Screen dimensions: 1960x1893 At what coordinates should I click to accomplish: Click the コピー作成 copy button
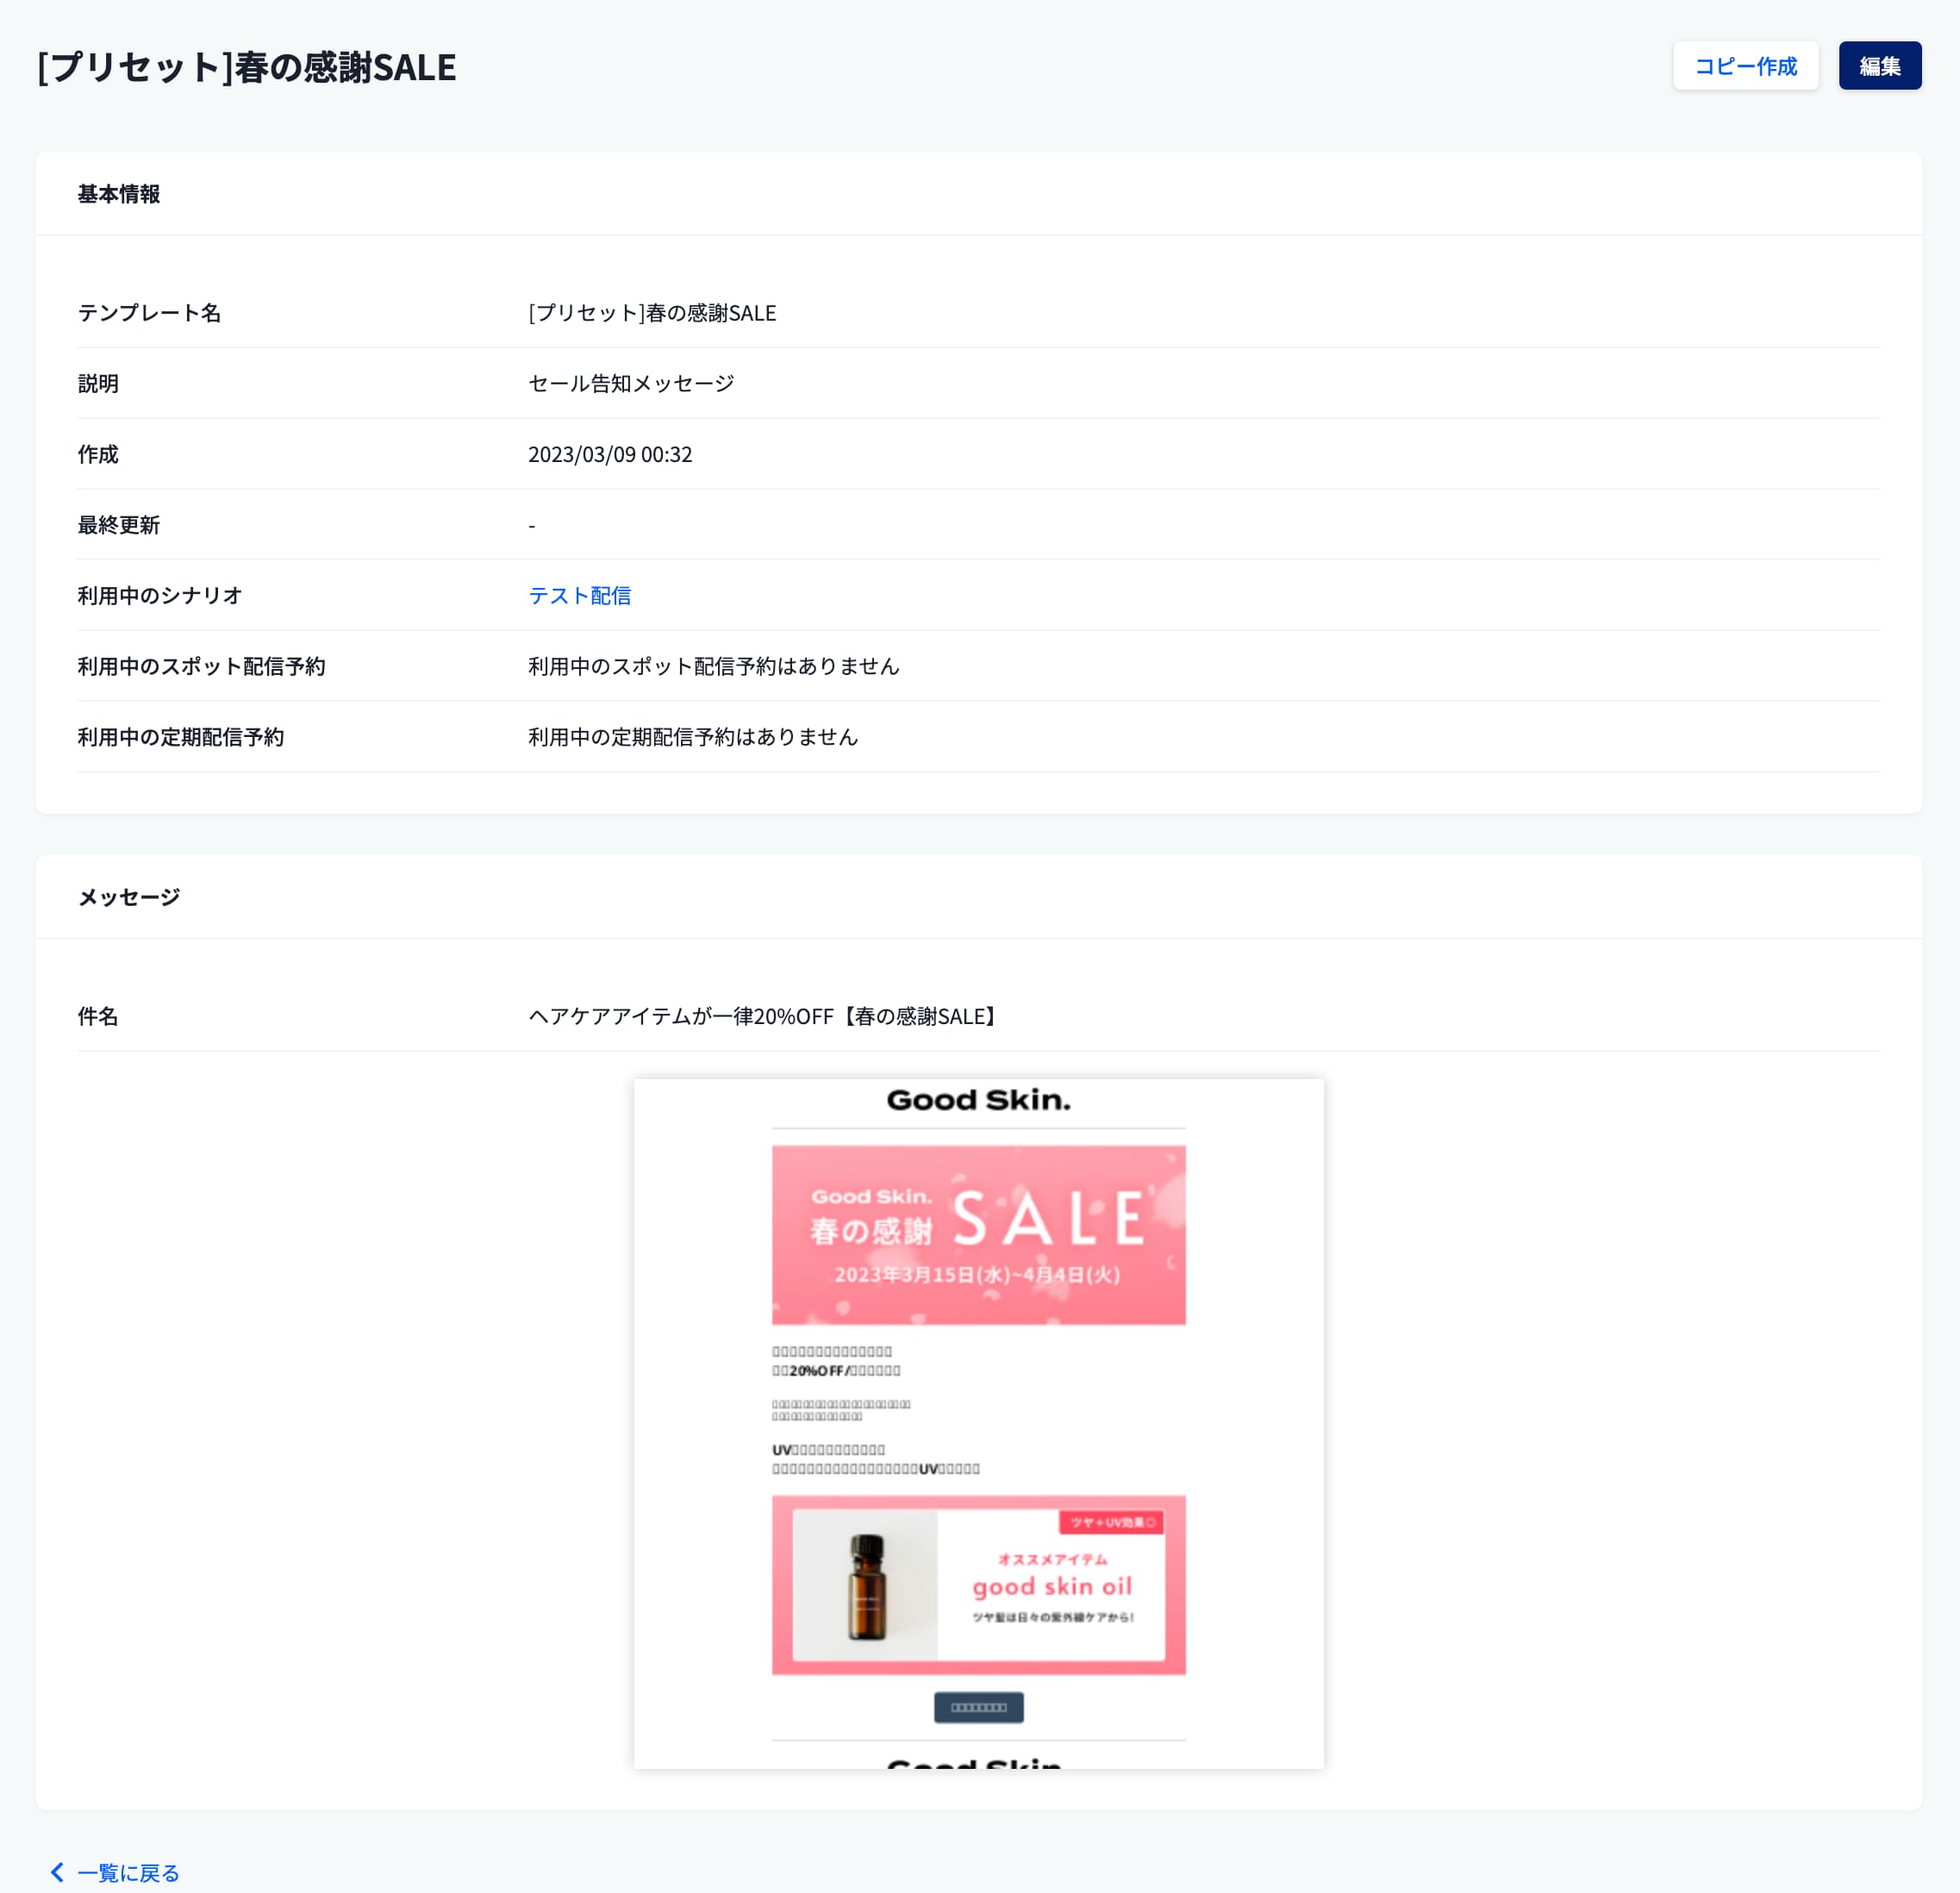click(1744, 66)
